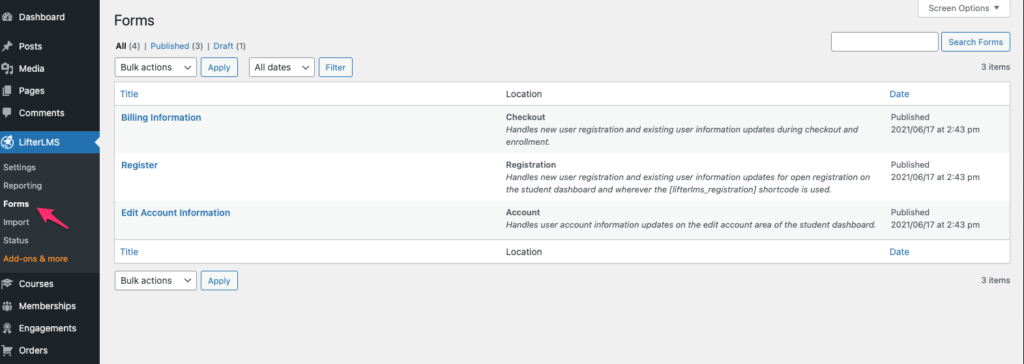Sort by Date in table header
The height and width of the screenshot is (364, 1024).
click(x=899, y=94)
